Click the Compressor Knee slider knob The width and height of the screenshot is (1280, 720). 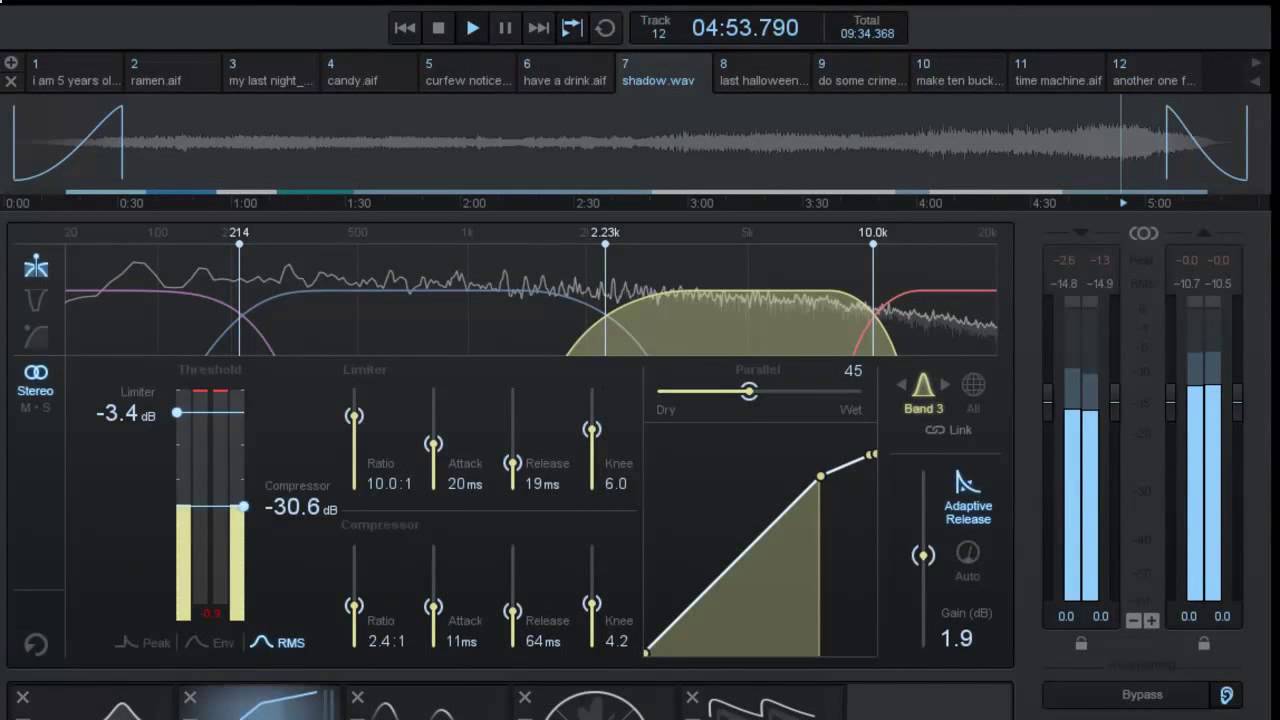click(592, 603)
